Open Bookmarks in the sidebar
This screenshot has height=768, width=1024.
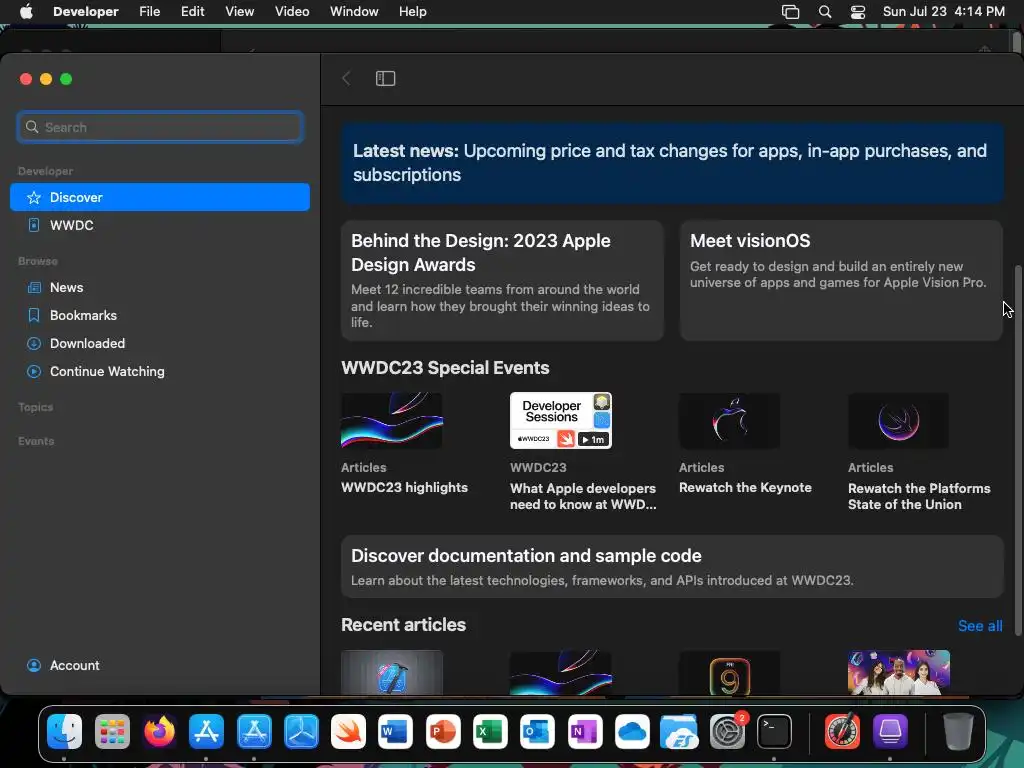(x=160, y=315)
